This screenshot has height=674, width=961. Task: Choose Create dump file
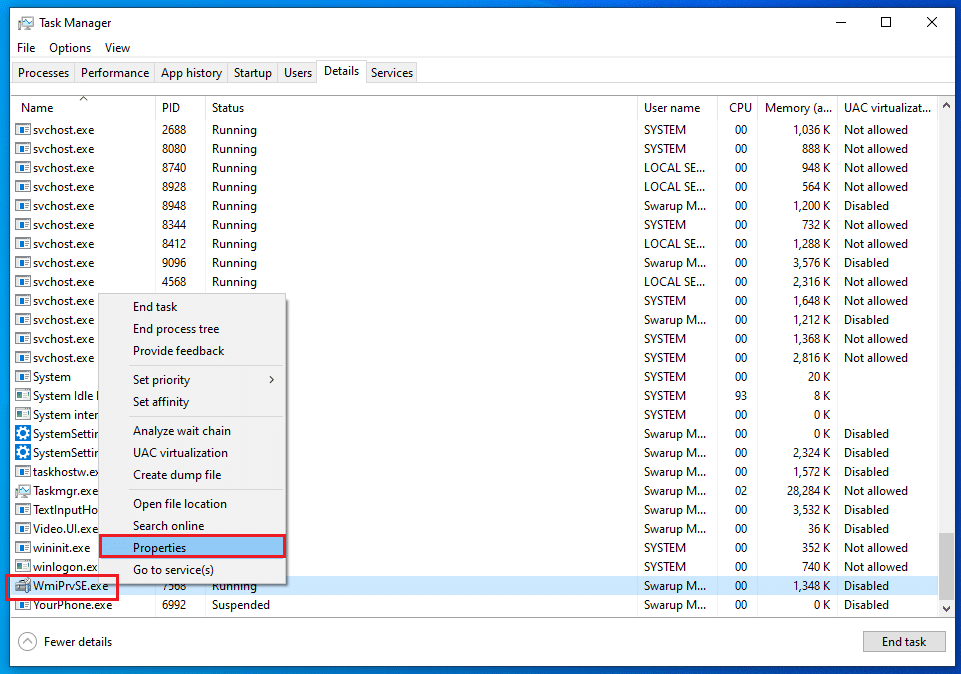192,475
